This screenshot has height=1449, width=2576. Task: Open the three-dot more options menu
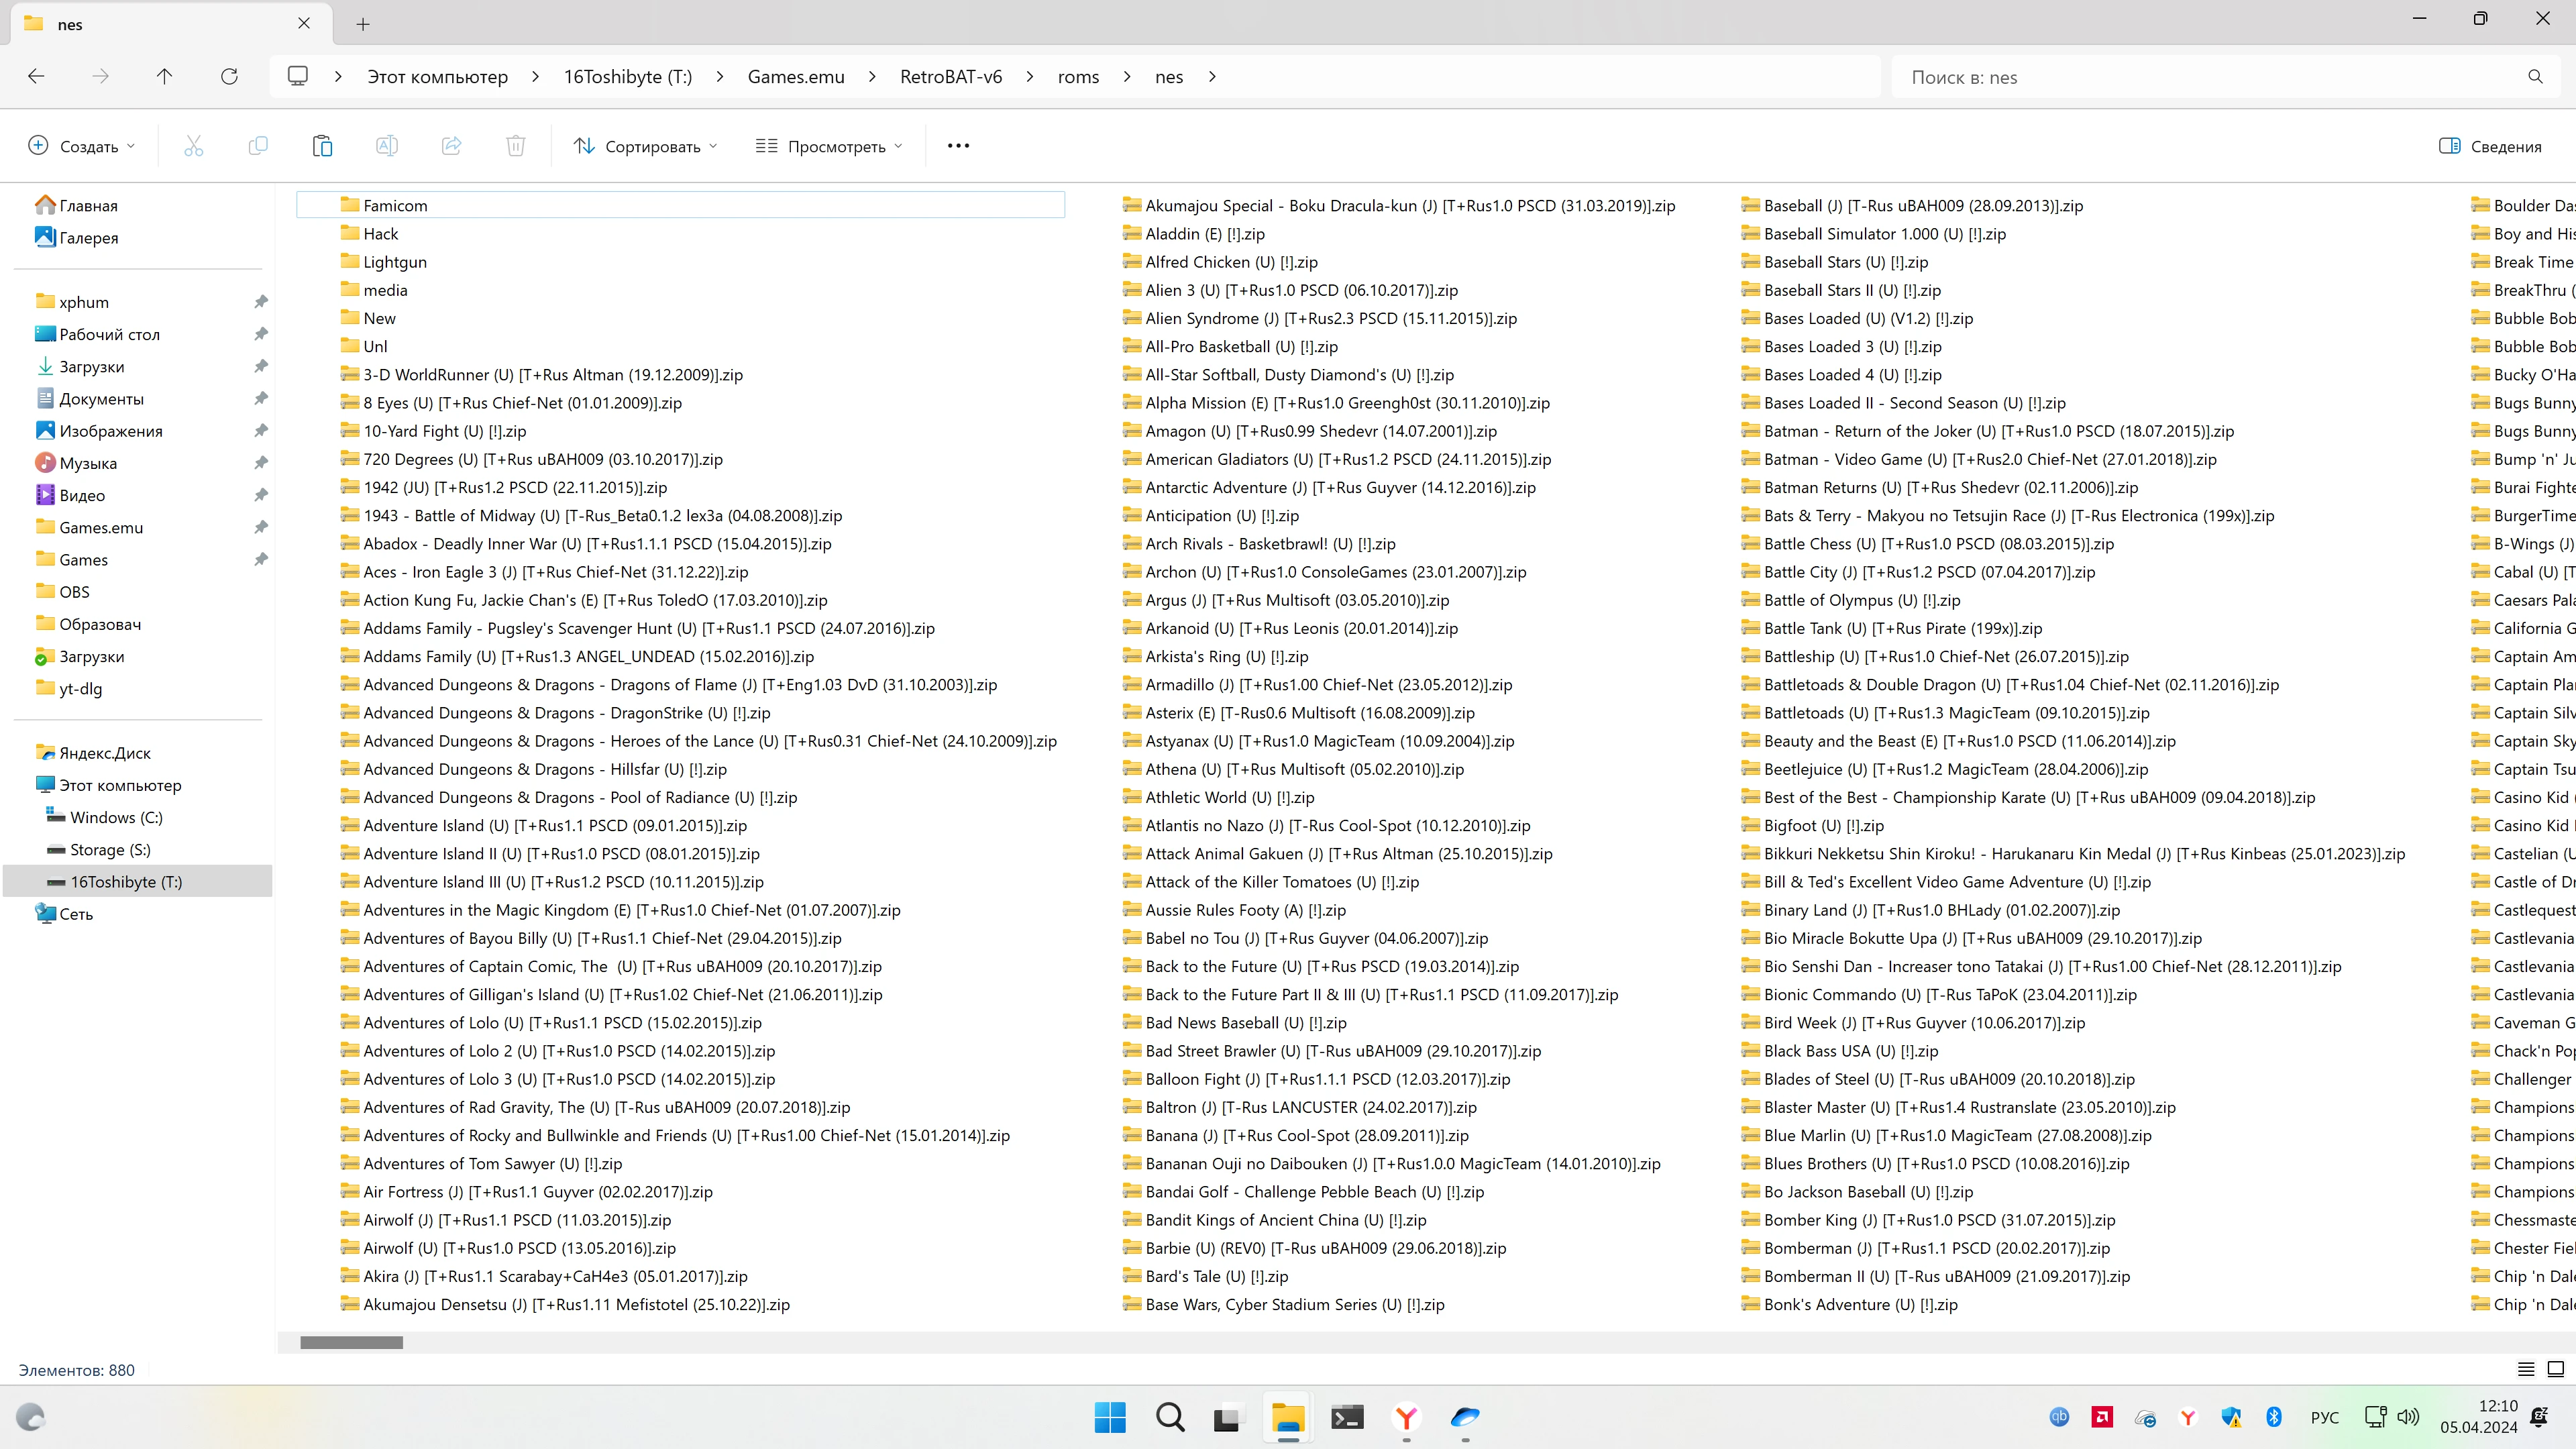[958, 146]
